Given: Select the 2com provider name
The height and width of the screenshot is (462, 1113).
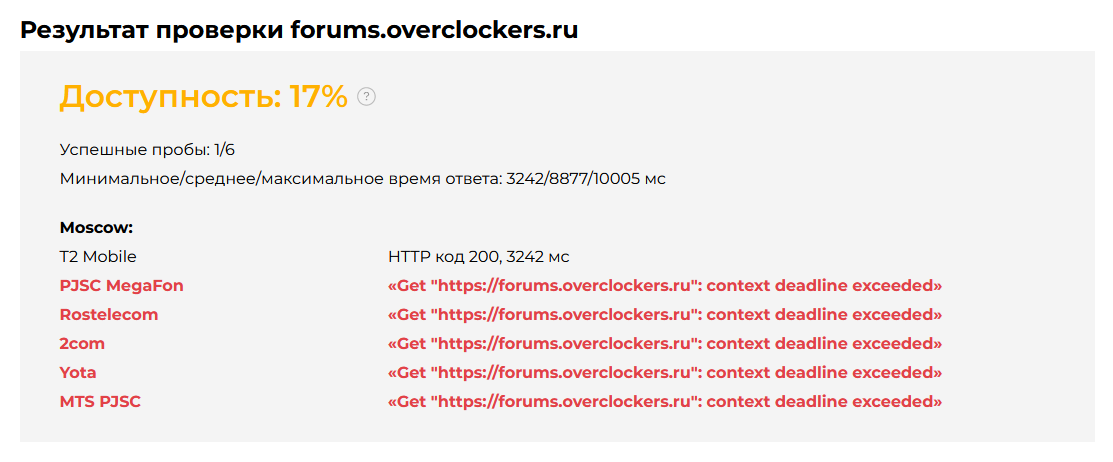Looking at the screenshot, I should (82, 344).
